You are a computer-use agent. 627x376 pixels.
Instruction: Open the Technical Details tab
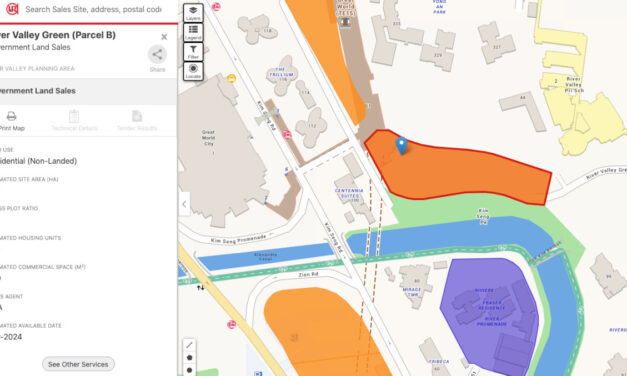click(74, 121)
